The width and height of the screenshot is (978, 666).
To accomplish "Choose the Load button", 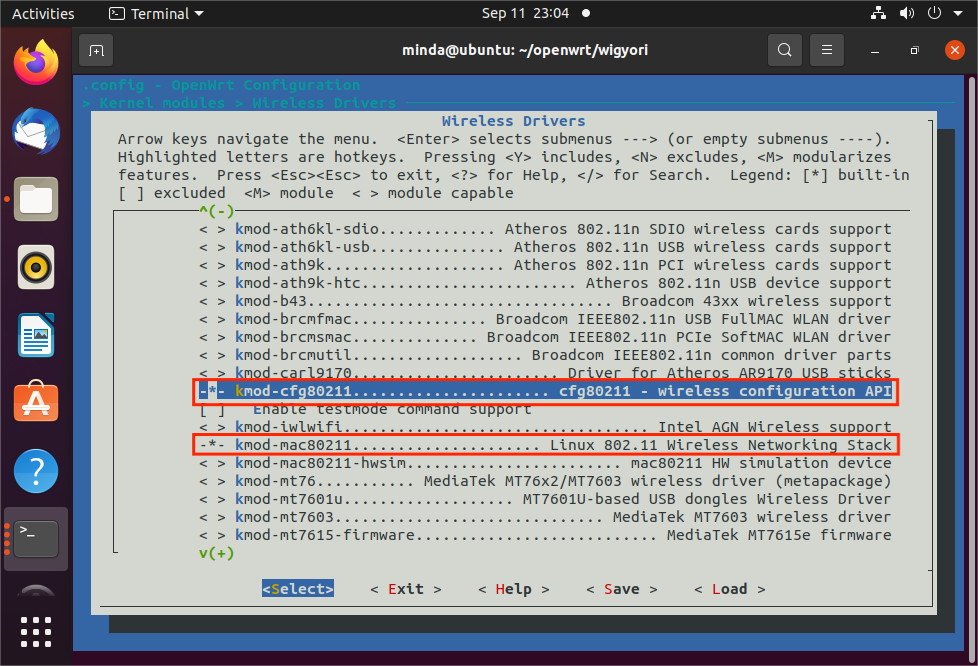I will point(729,589).
